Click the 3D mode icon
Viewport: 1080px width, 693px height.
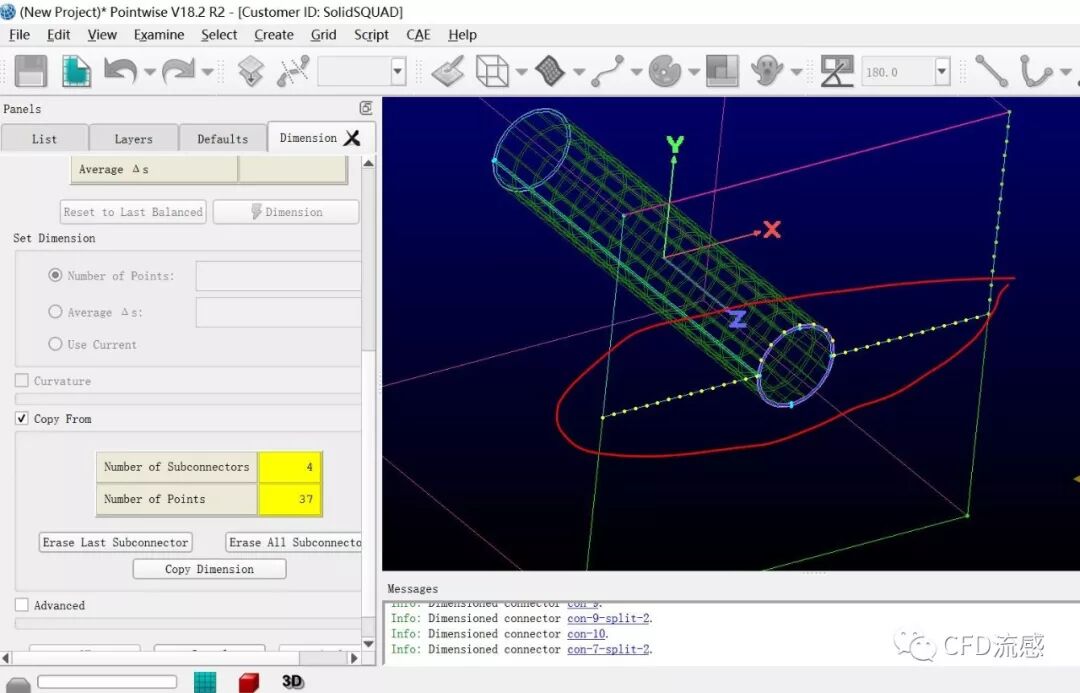[x=293, y=681]
